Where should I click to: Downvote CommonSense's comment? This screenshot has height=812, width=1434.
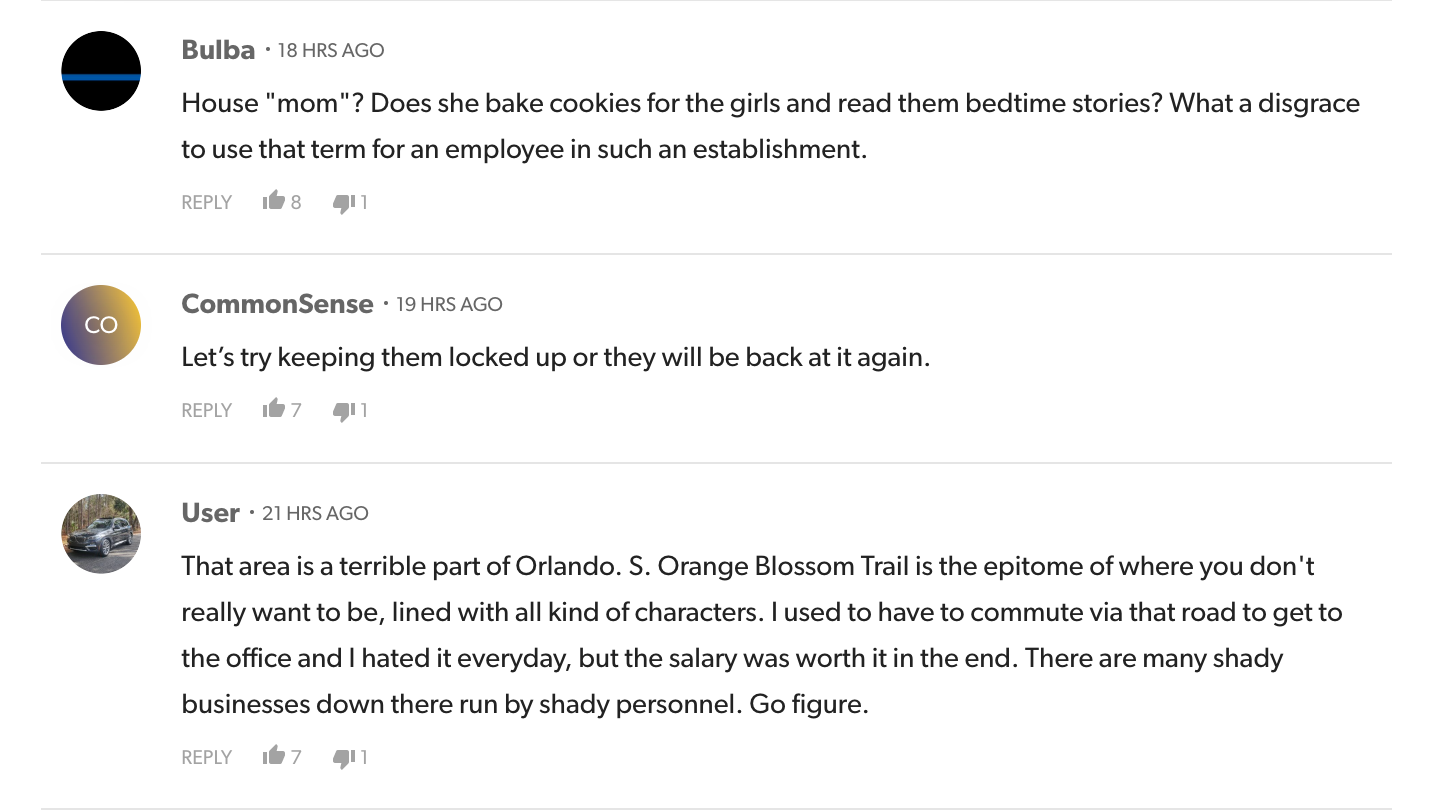point(344,411)
